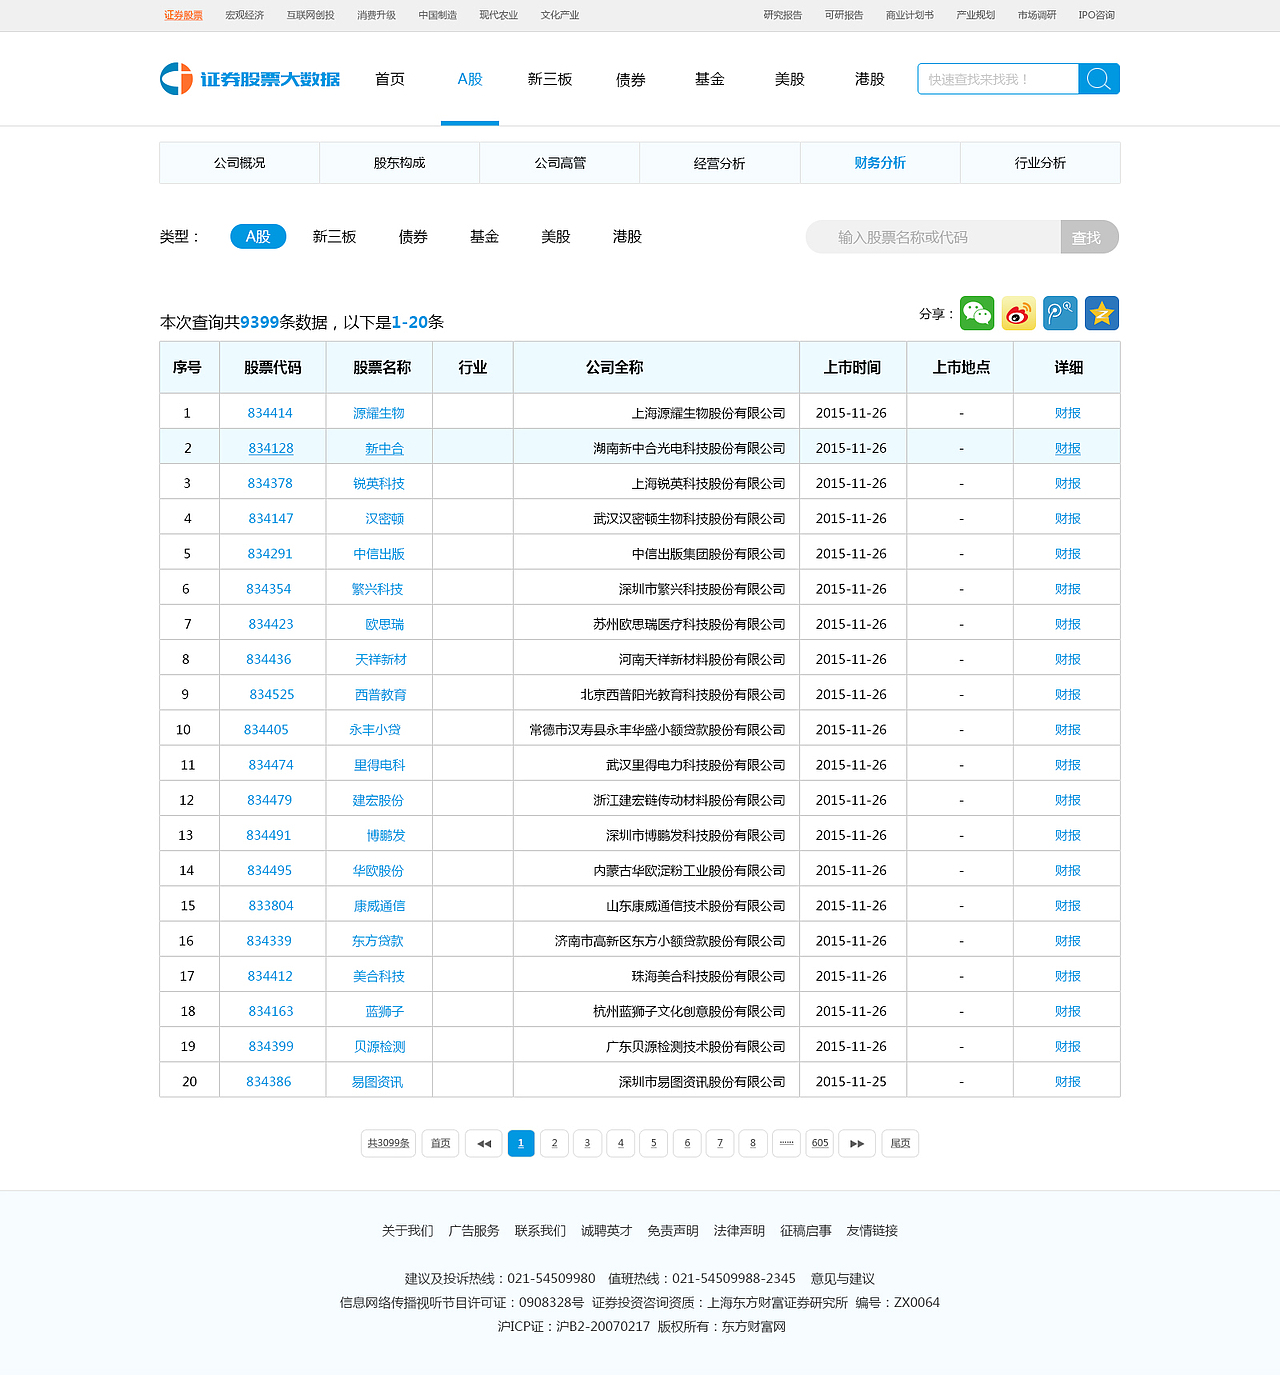
Task: Open 研究报告 in top bar
Action: (782, 15)
